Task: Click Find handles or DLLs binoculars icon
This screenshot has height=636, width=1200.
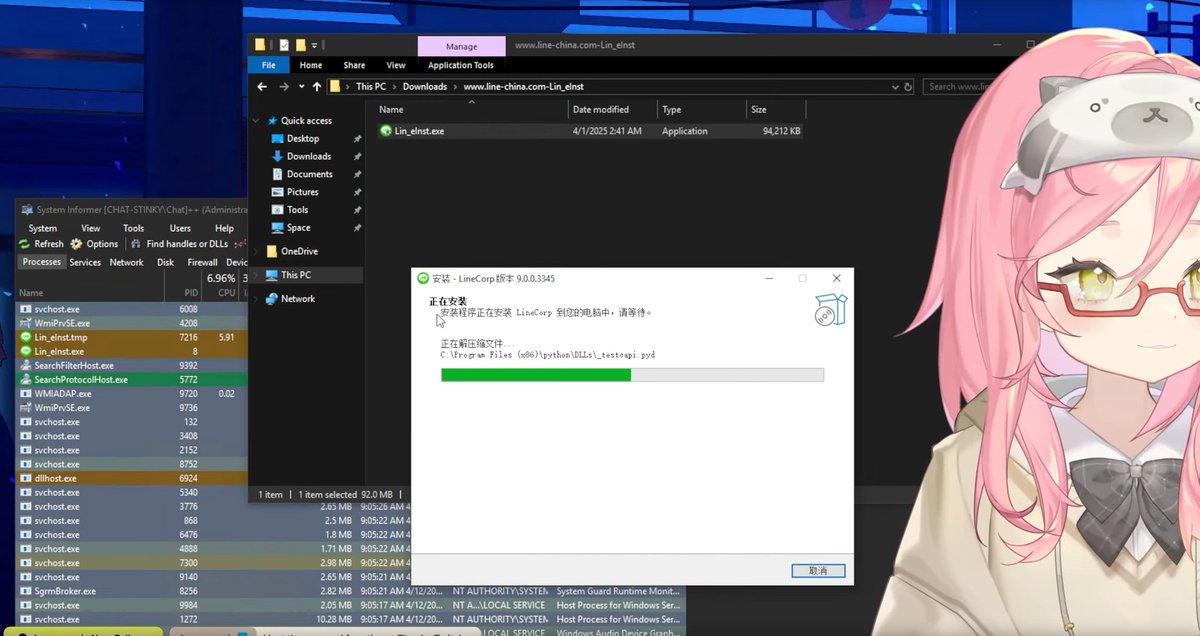Action: [136, 244]
